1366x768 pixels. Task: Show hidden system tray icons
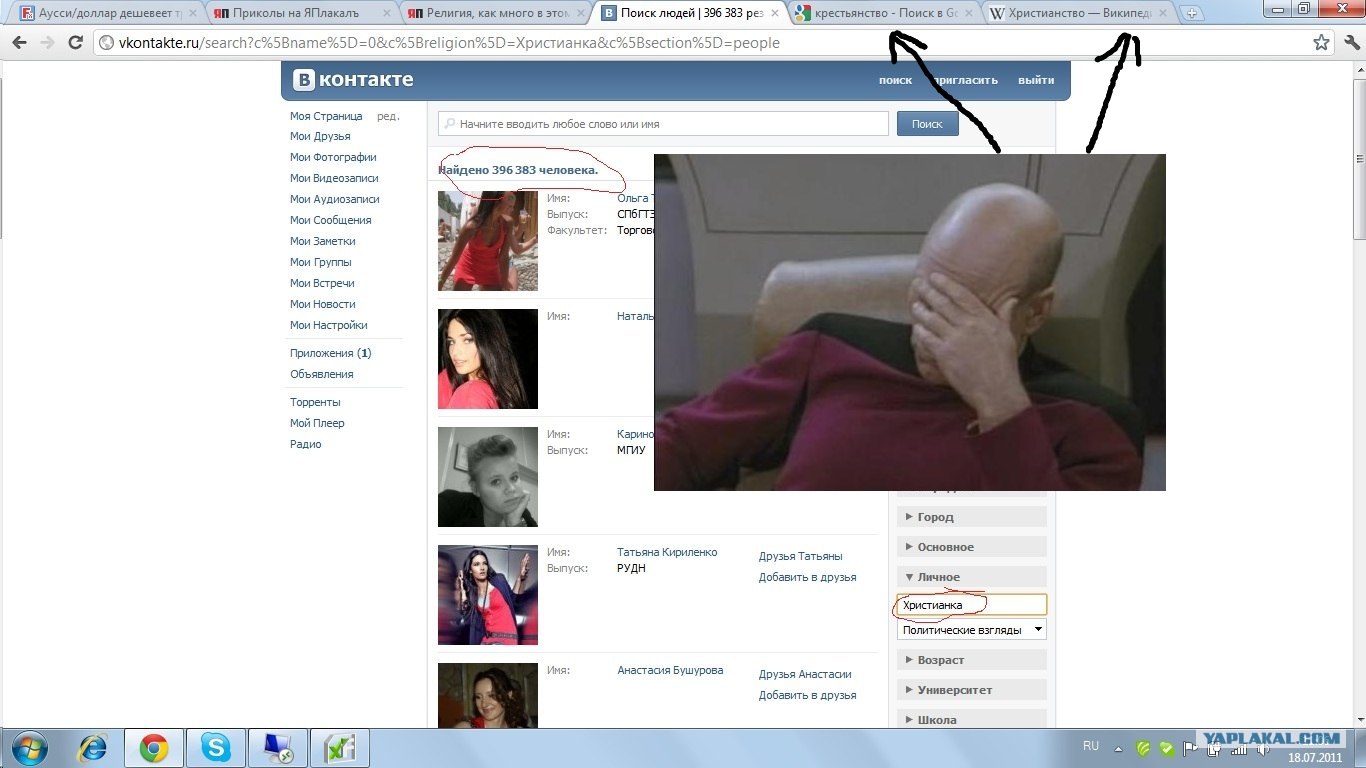pyautogui.click(x=1119, y=747)
